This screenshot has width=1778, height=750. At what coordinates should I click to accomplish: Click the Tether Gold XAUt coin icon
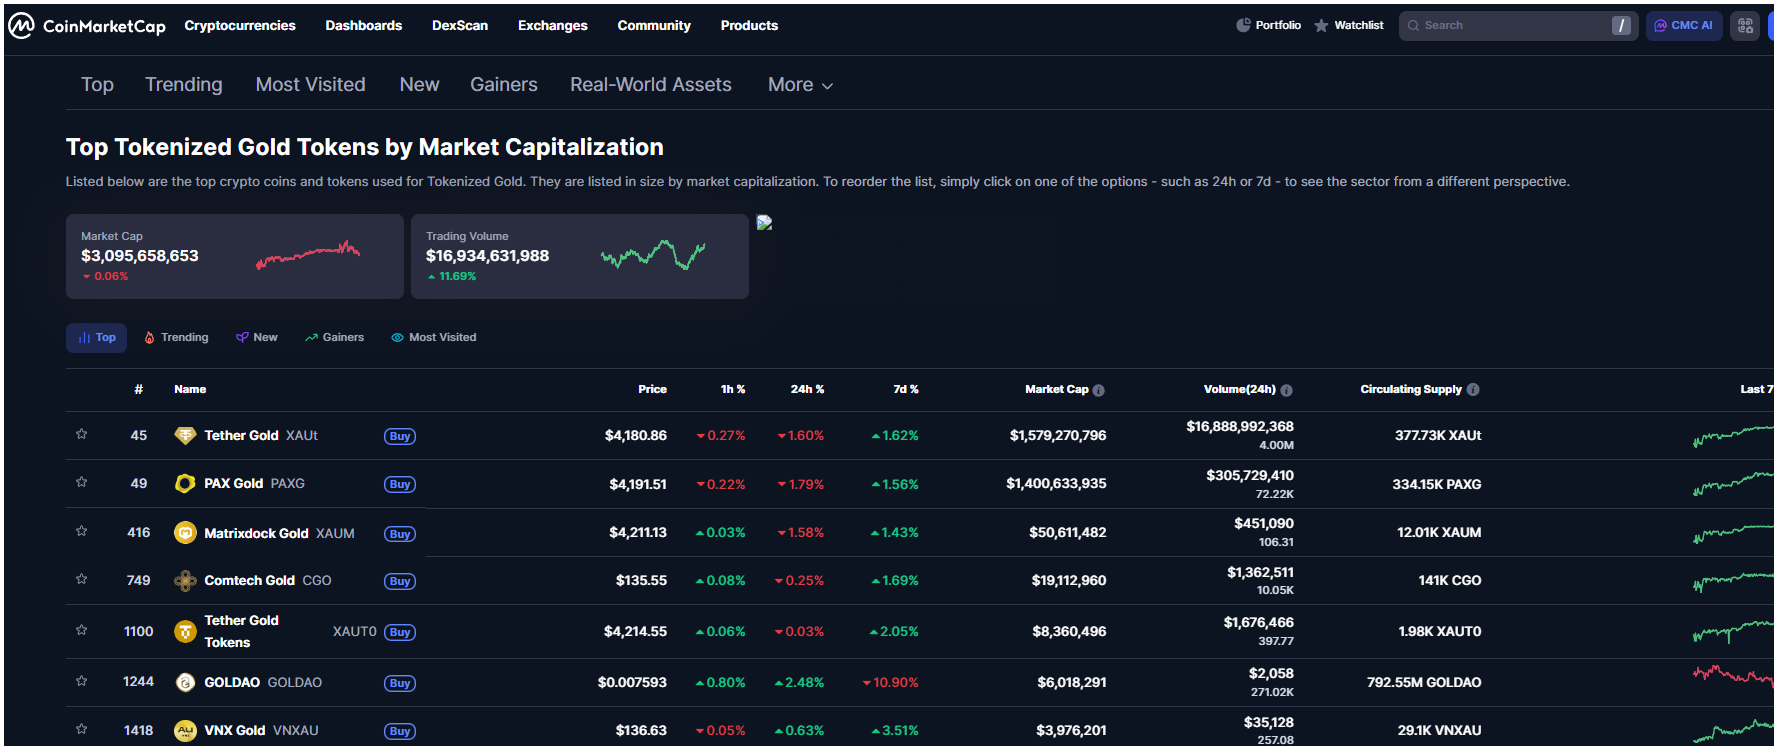(x=185, y=436)
